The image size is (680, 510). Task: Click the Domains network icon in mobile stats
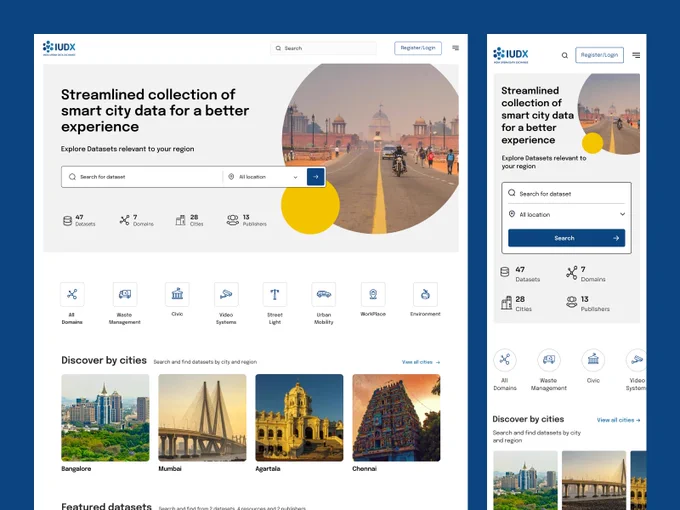[x=572, y=273]
